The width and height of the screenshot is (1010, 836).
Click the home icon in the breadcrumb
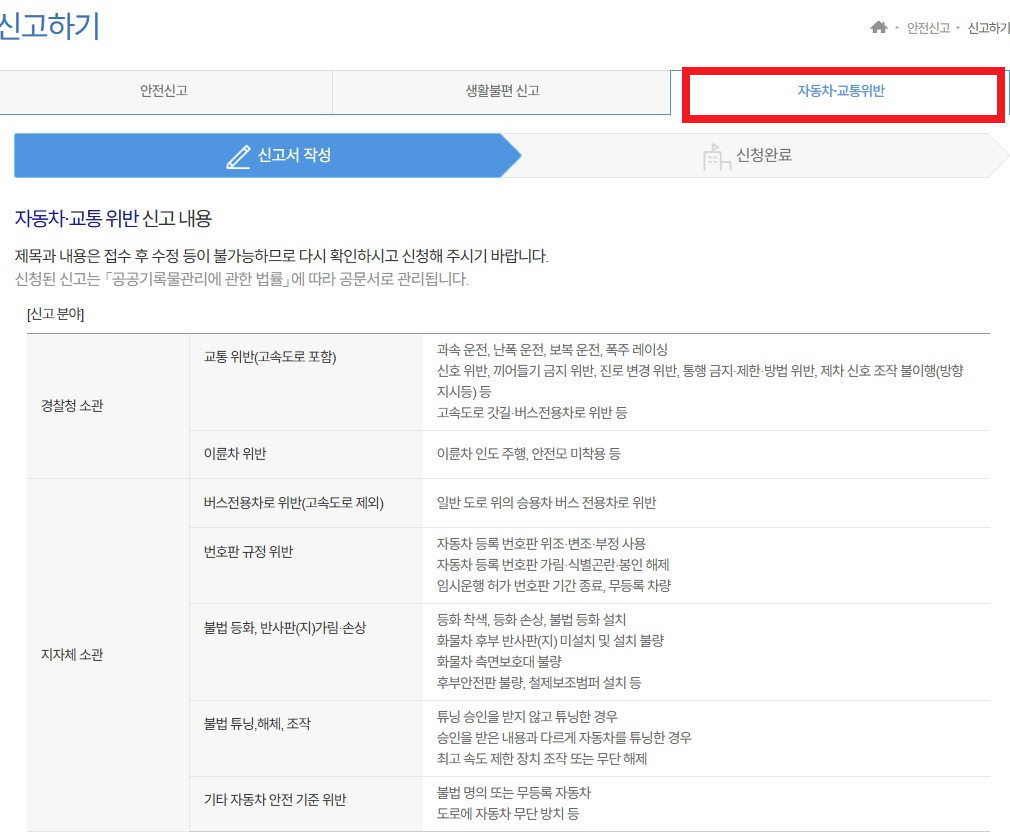point(879,28)
